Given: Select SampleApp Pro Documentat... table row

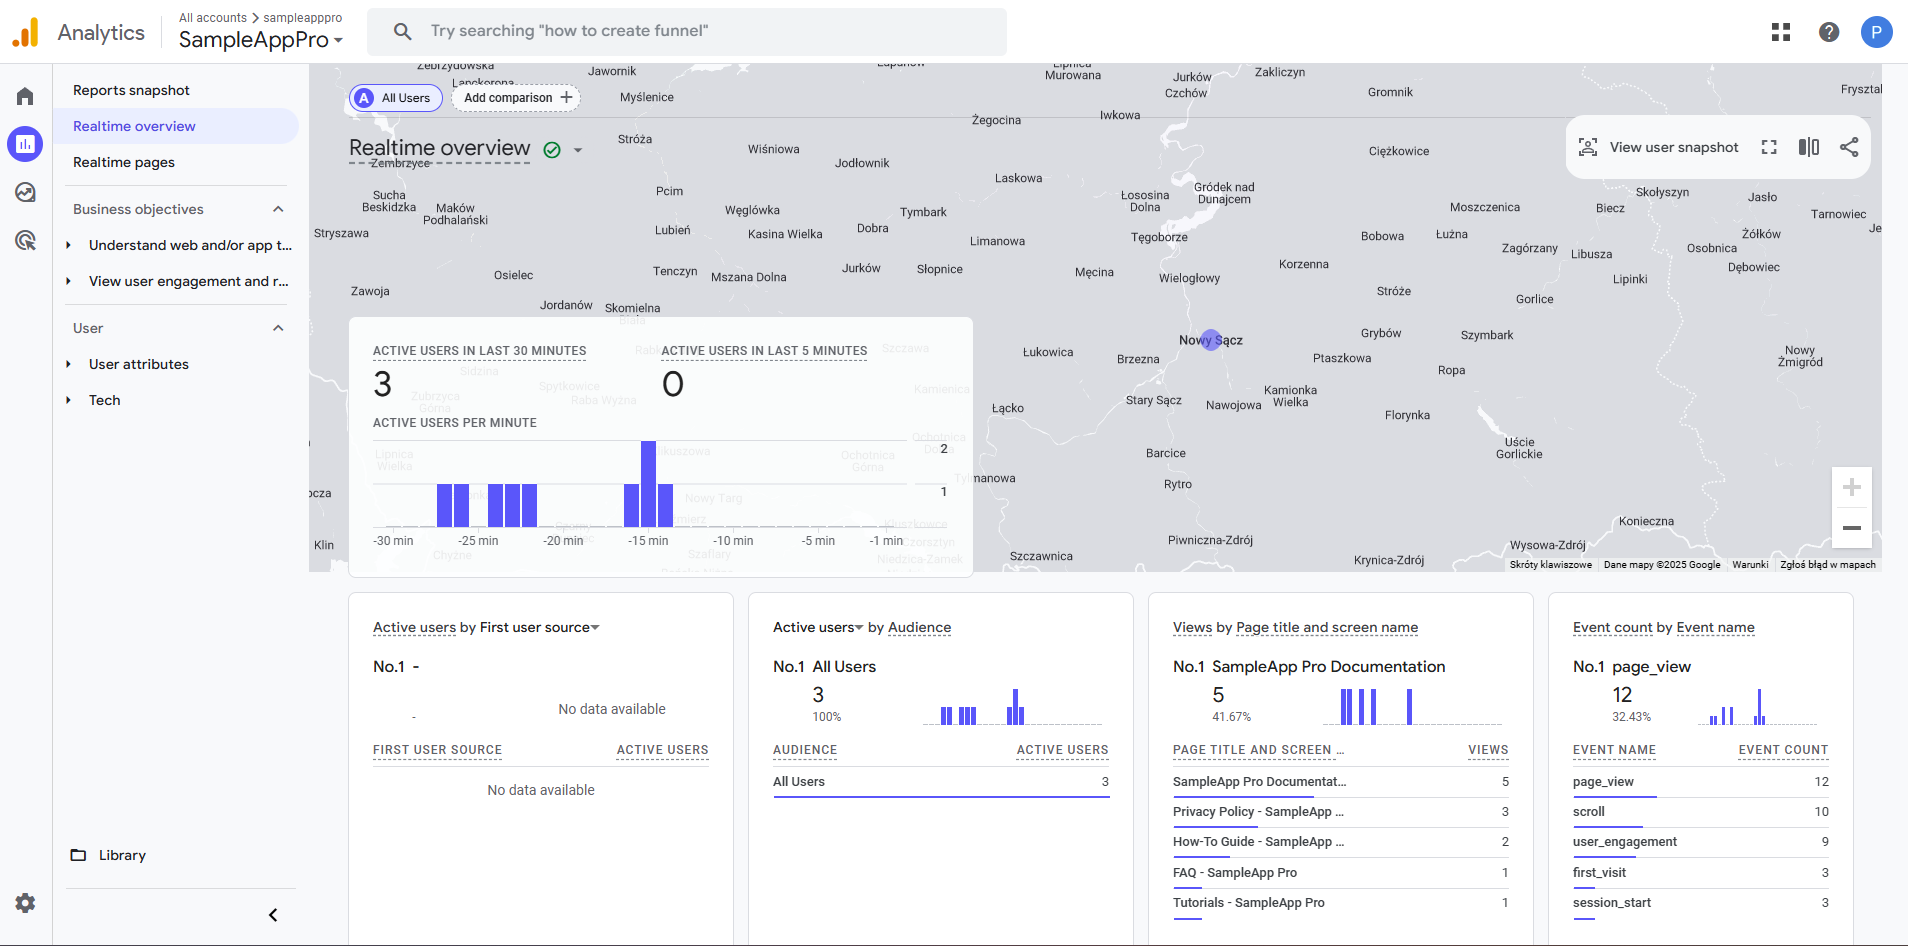Looking at the screenshot, I should [1341, 782].
